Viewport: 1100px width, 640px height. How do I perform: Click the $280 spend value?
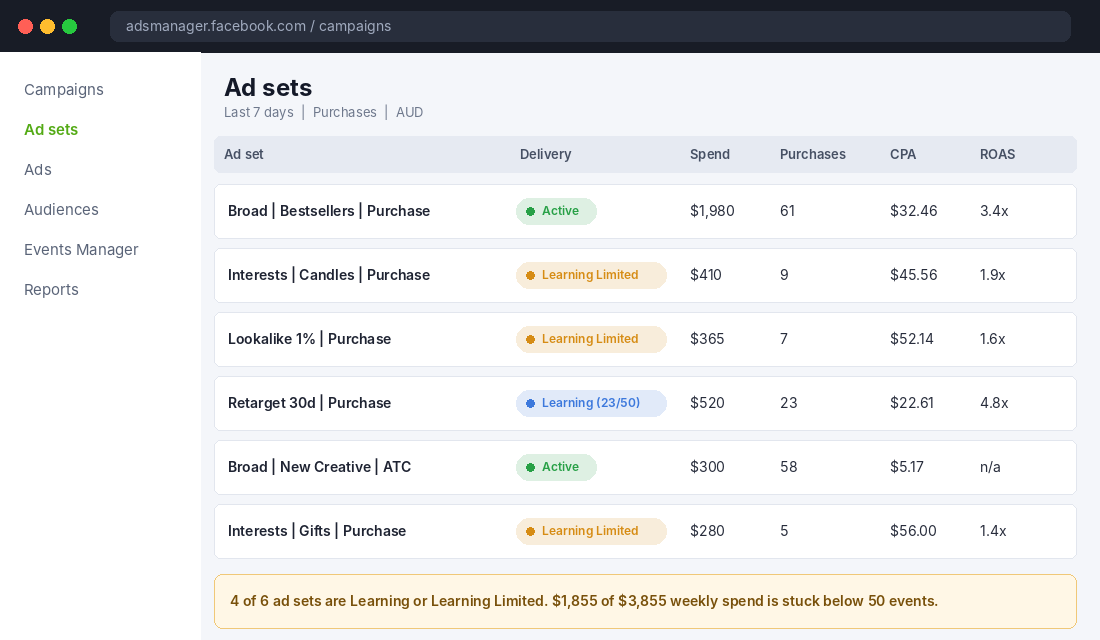pos(707,531)
